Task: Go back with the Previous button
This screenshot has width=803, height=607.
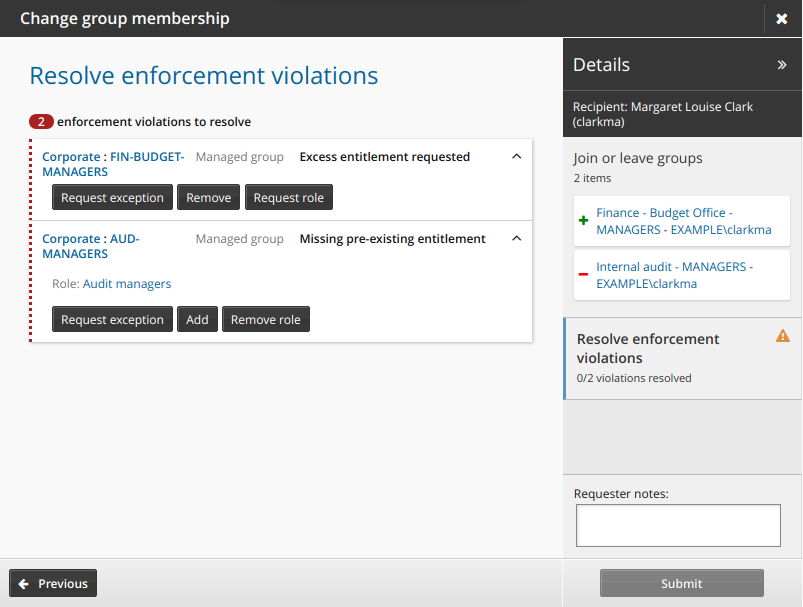Action: click(53, 584)
